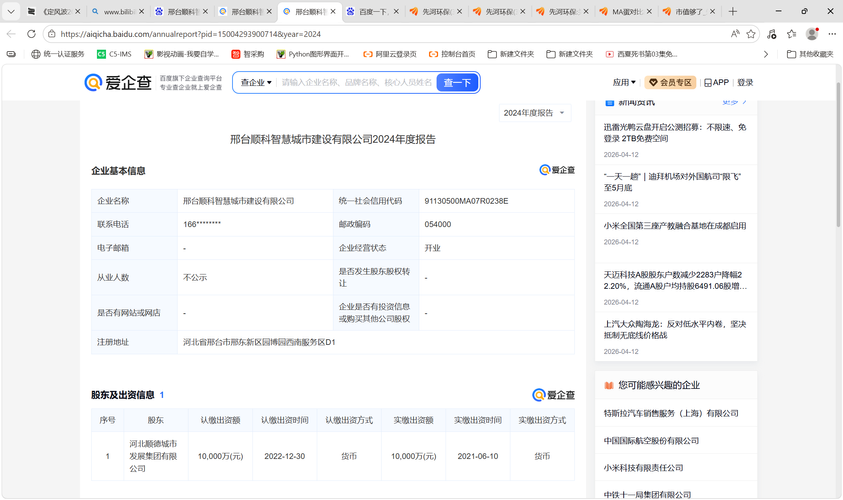Open the 智采购 bookmark
The width and height of the screenshot is (843, 500).
pos(248,54)
